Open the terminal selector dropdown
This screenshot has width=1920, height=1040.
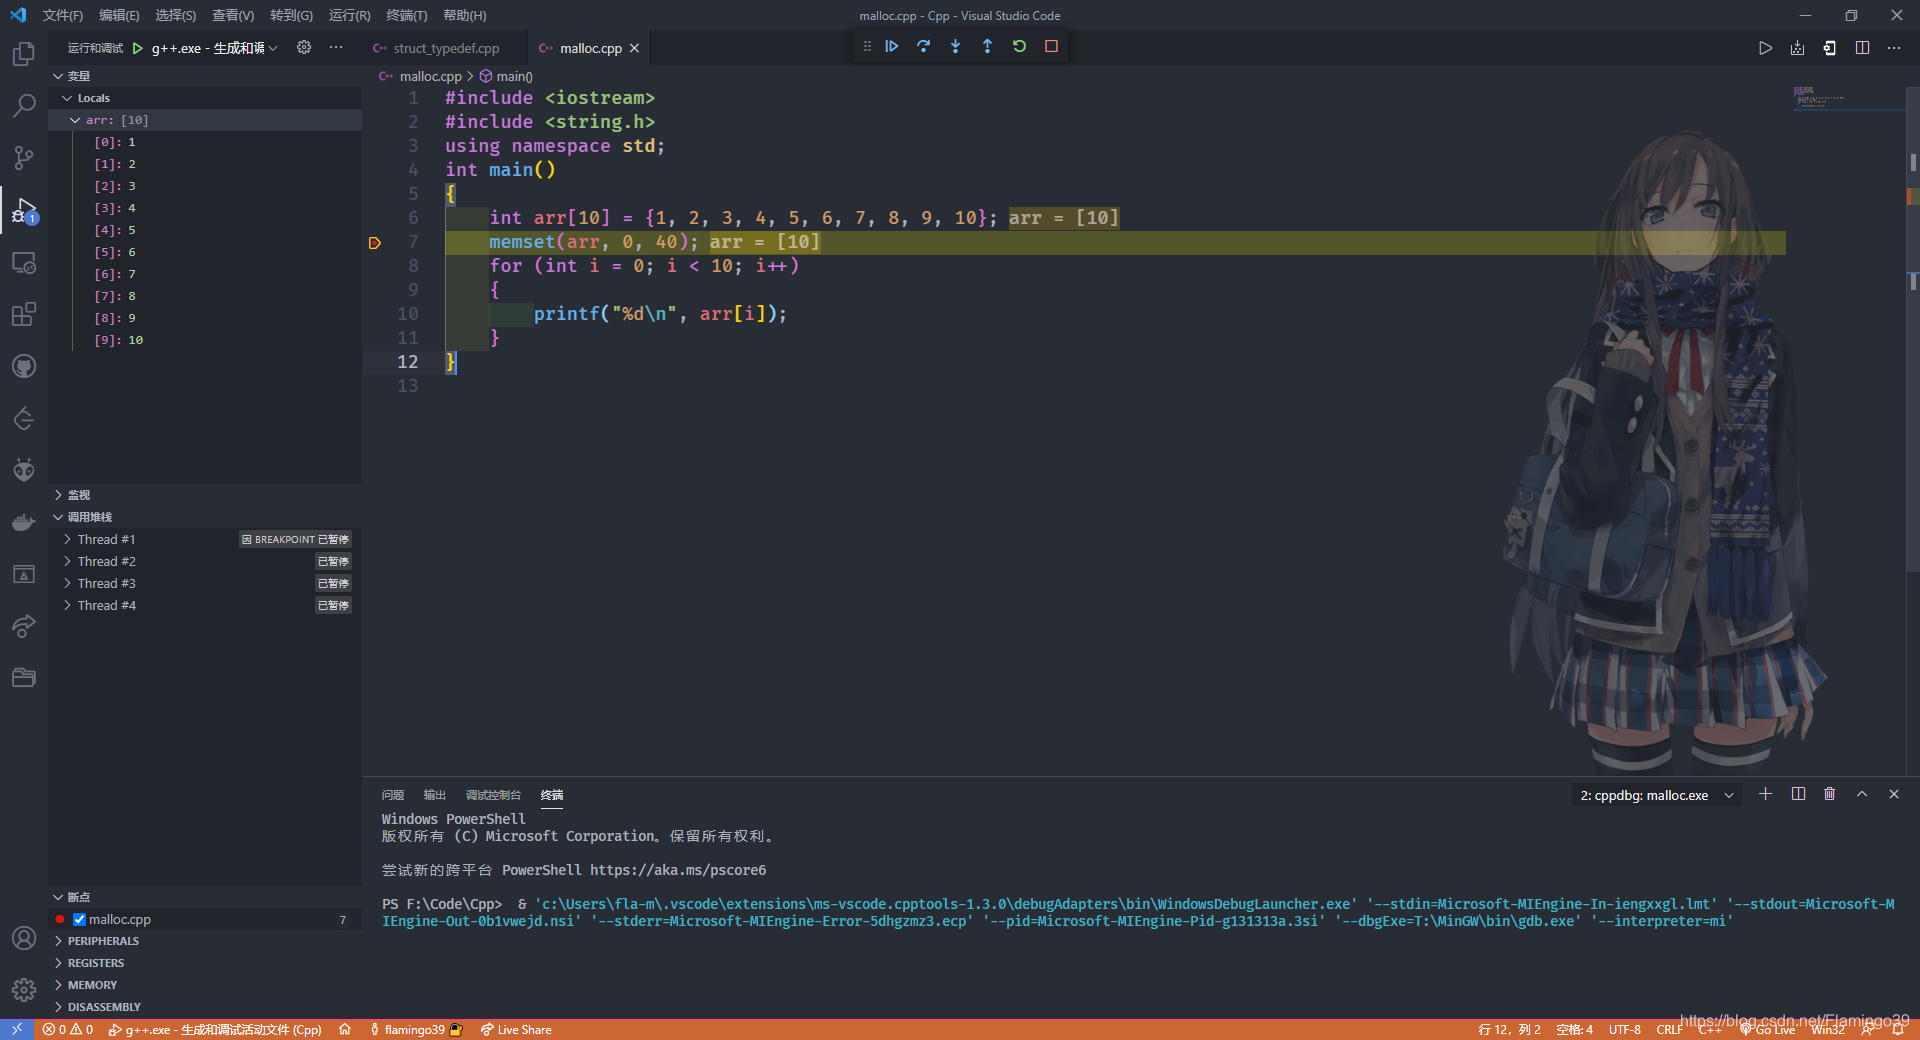coord(1655,795)
